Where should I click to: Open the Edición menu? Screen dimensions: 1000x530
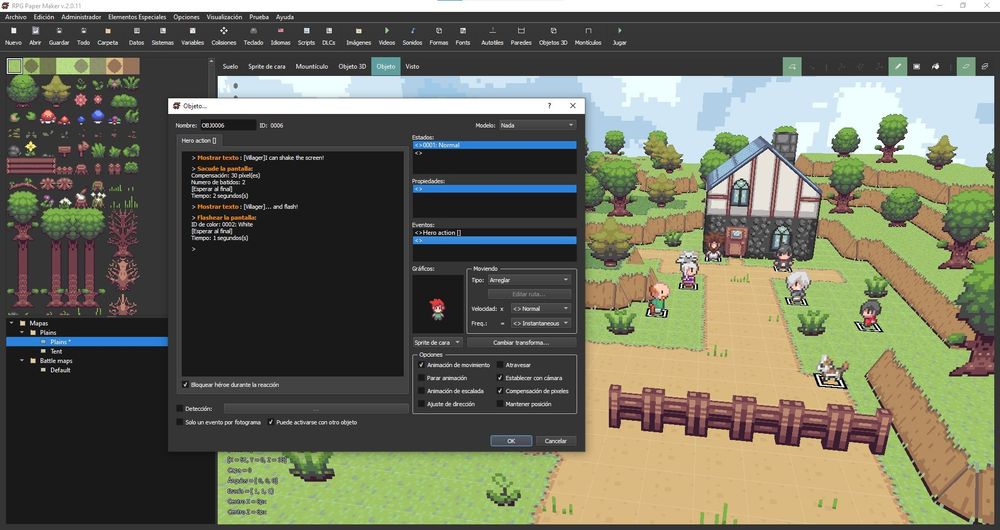44,17
